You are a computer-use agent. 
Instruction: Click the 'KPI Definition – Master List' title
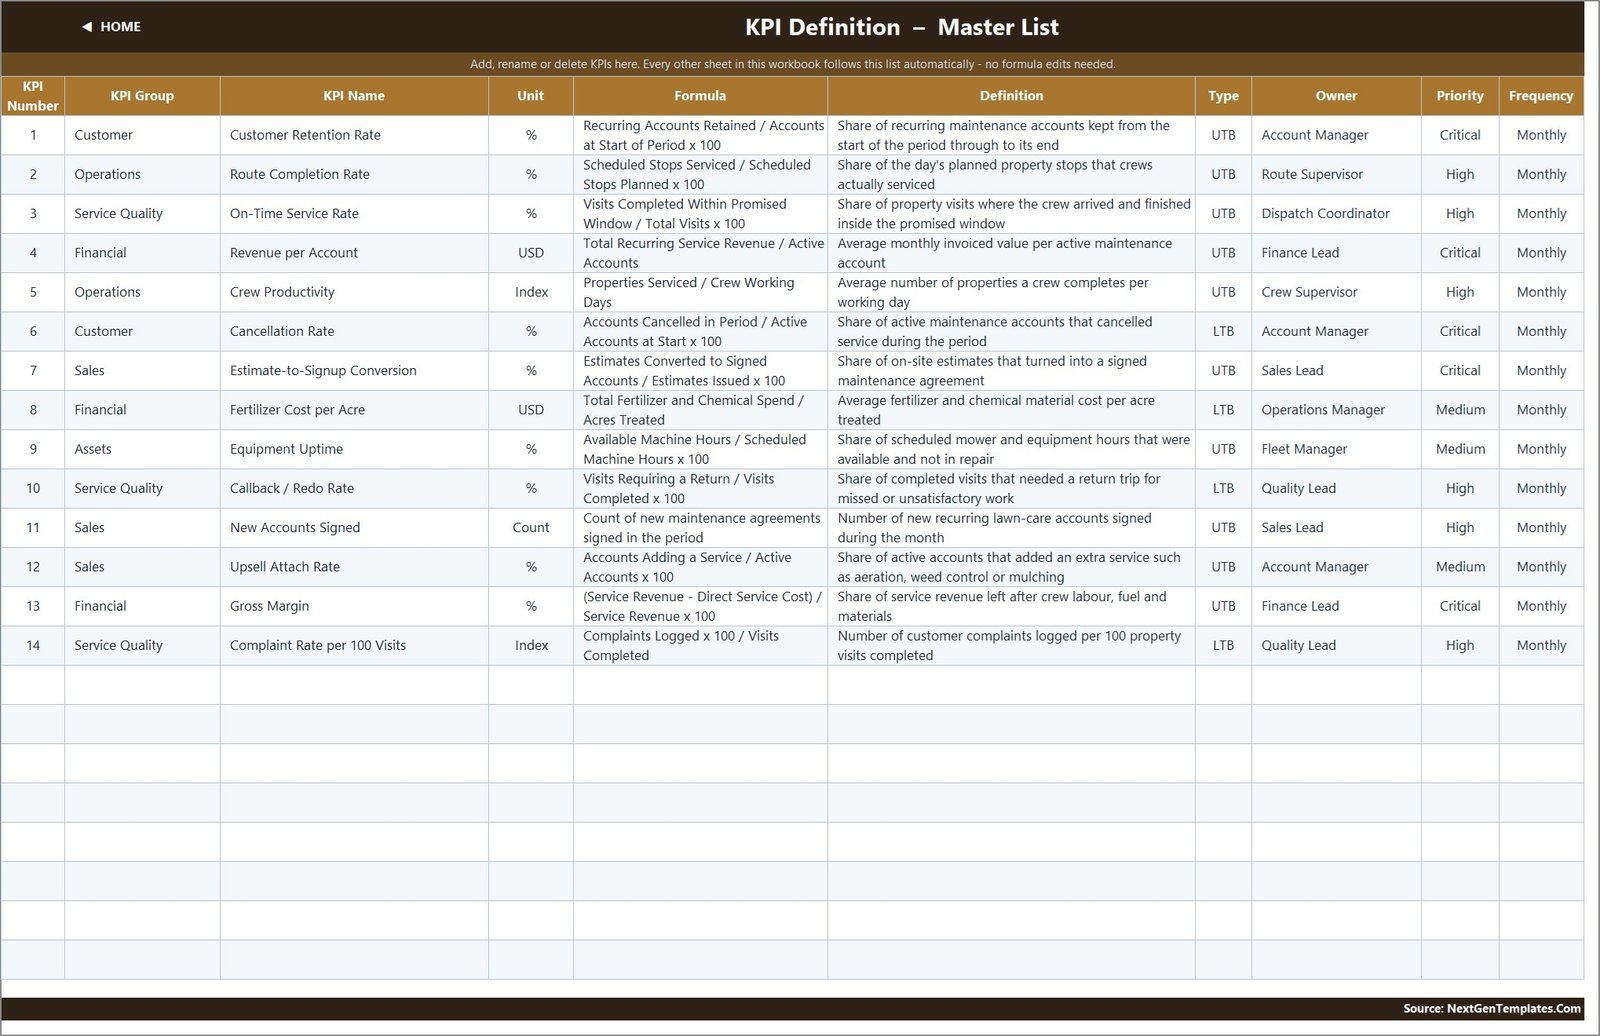901,27
